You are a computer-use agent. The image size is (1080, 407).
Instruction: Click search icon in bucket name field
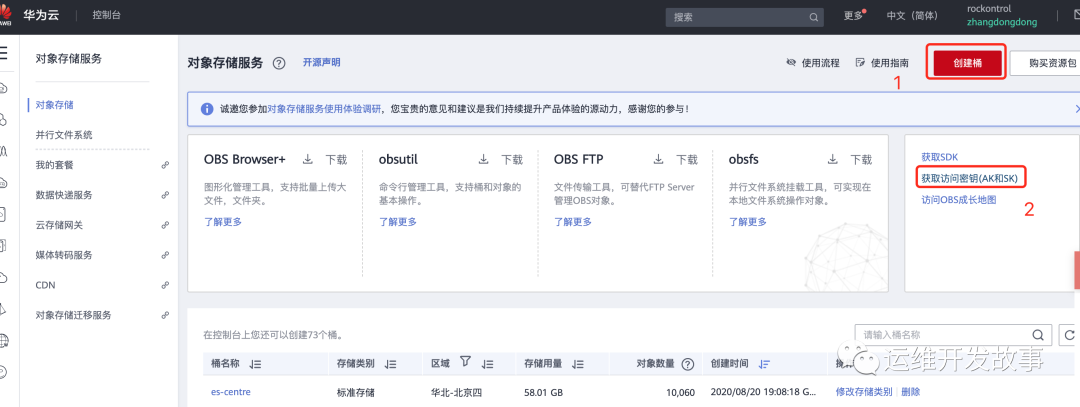[x=1038, y=335]
